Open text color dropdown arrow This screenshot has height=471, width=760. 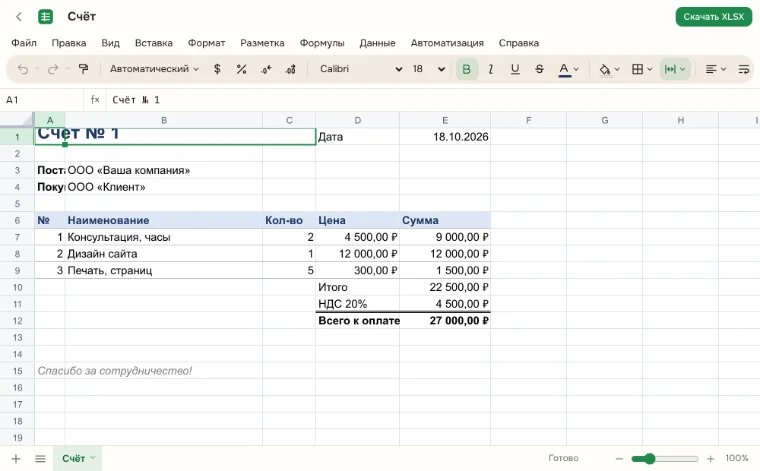[576, 69]
